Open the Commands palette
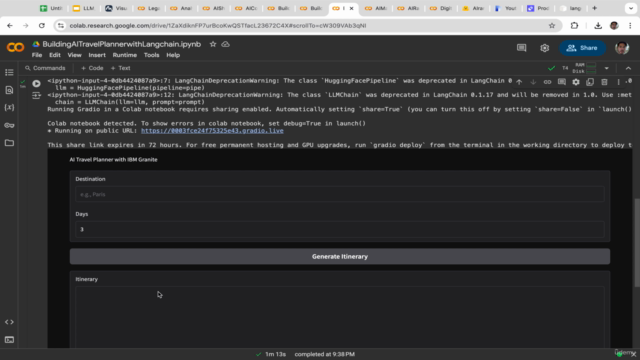 (45, 68)
